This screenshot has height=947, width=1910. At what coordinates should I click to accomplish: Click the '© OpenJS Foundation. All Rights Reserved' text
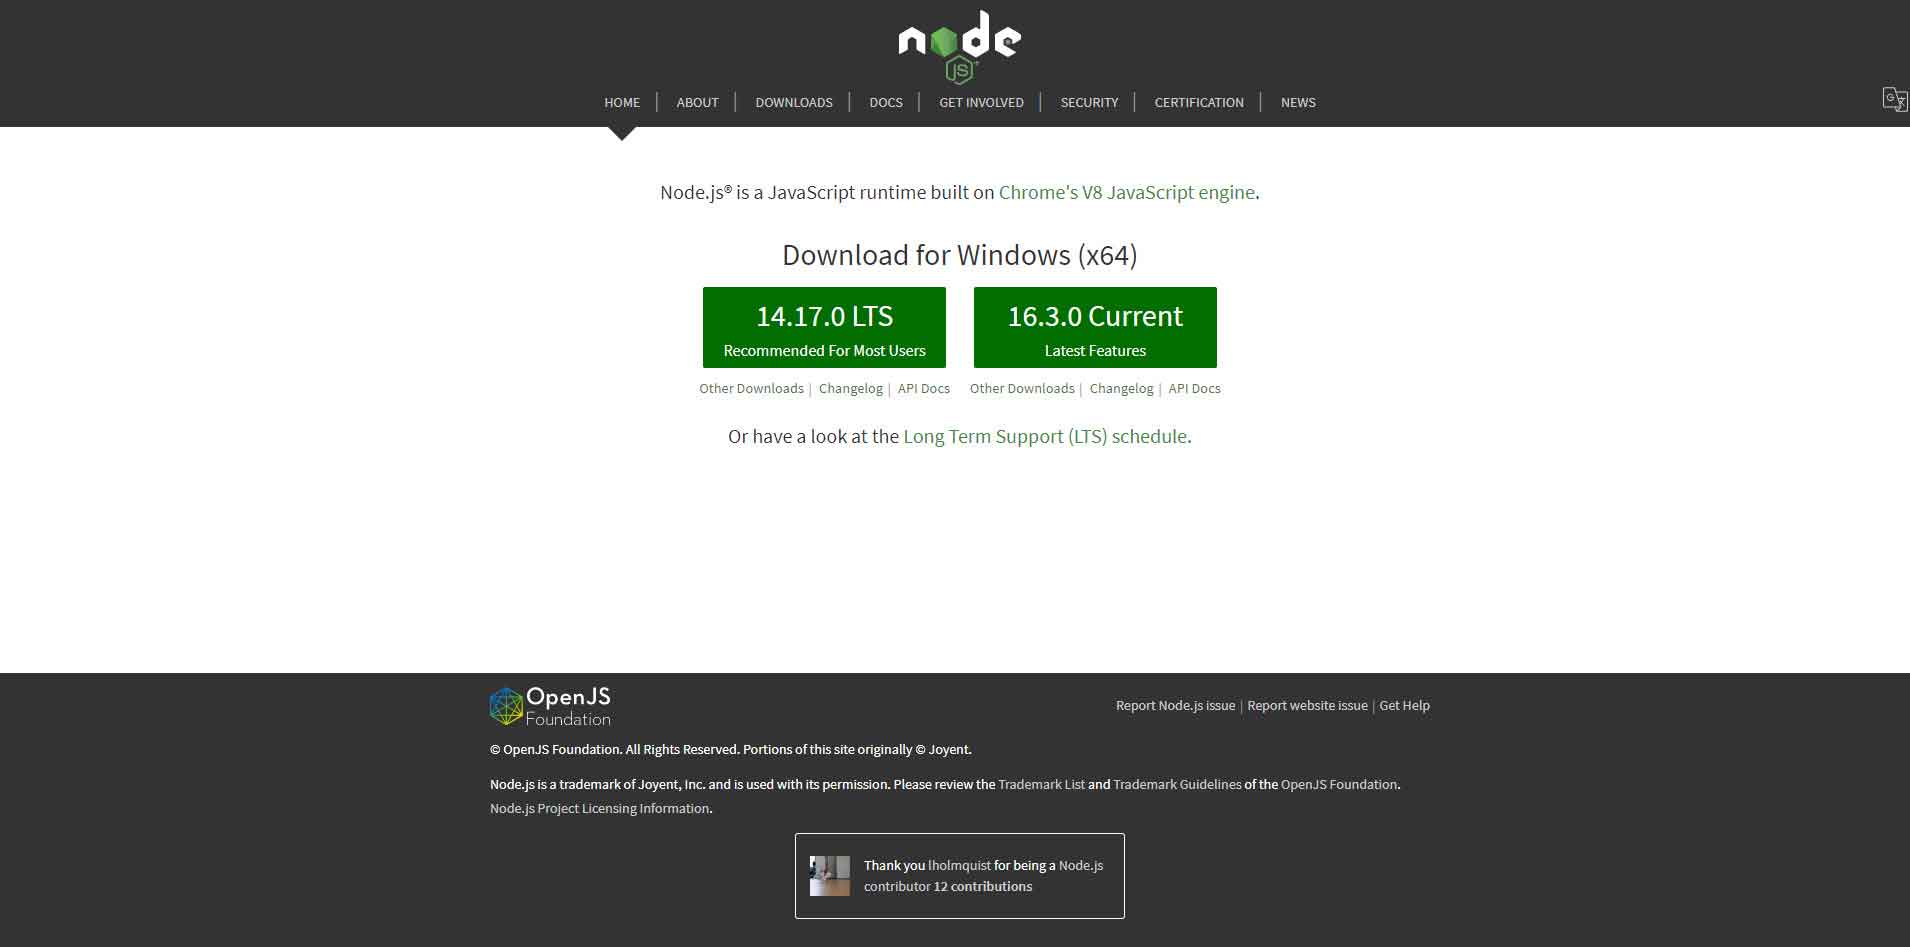[614, 749]
